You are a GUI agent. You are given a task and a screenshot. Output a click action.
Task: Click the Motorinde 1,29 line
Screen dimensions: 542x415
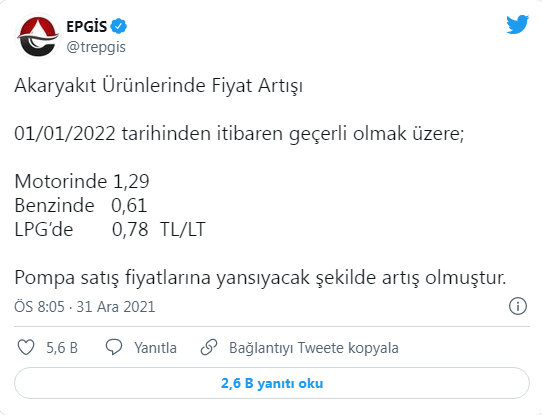[x=82, y=181]
